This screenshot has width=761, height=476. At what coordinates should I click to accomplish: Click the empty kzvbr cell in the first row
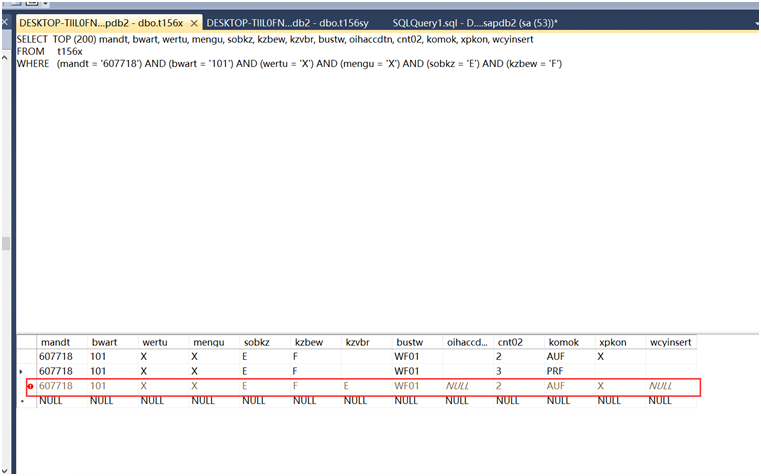tap(366, 357)
